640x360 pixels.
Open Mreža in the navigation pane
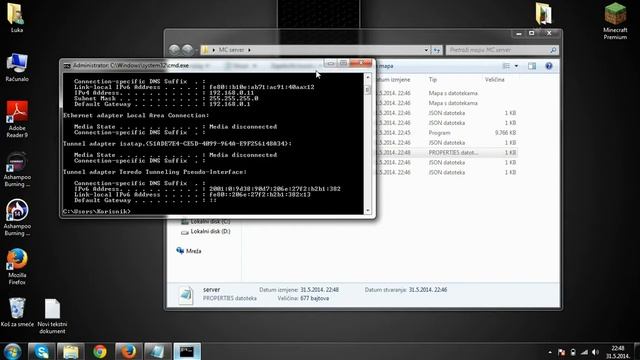tap(189, 251)
